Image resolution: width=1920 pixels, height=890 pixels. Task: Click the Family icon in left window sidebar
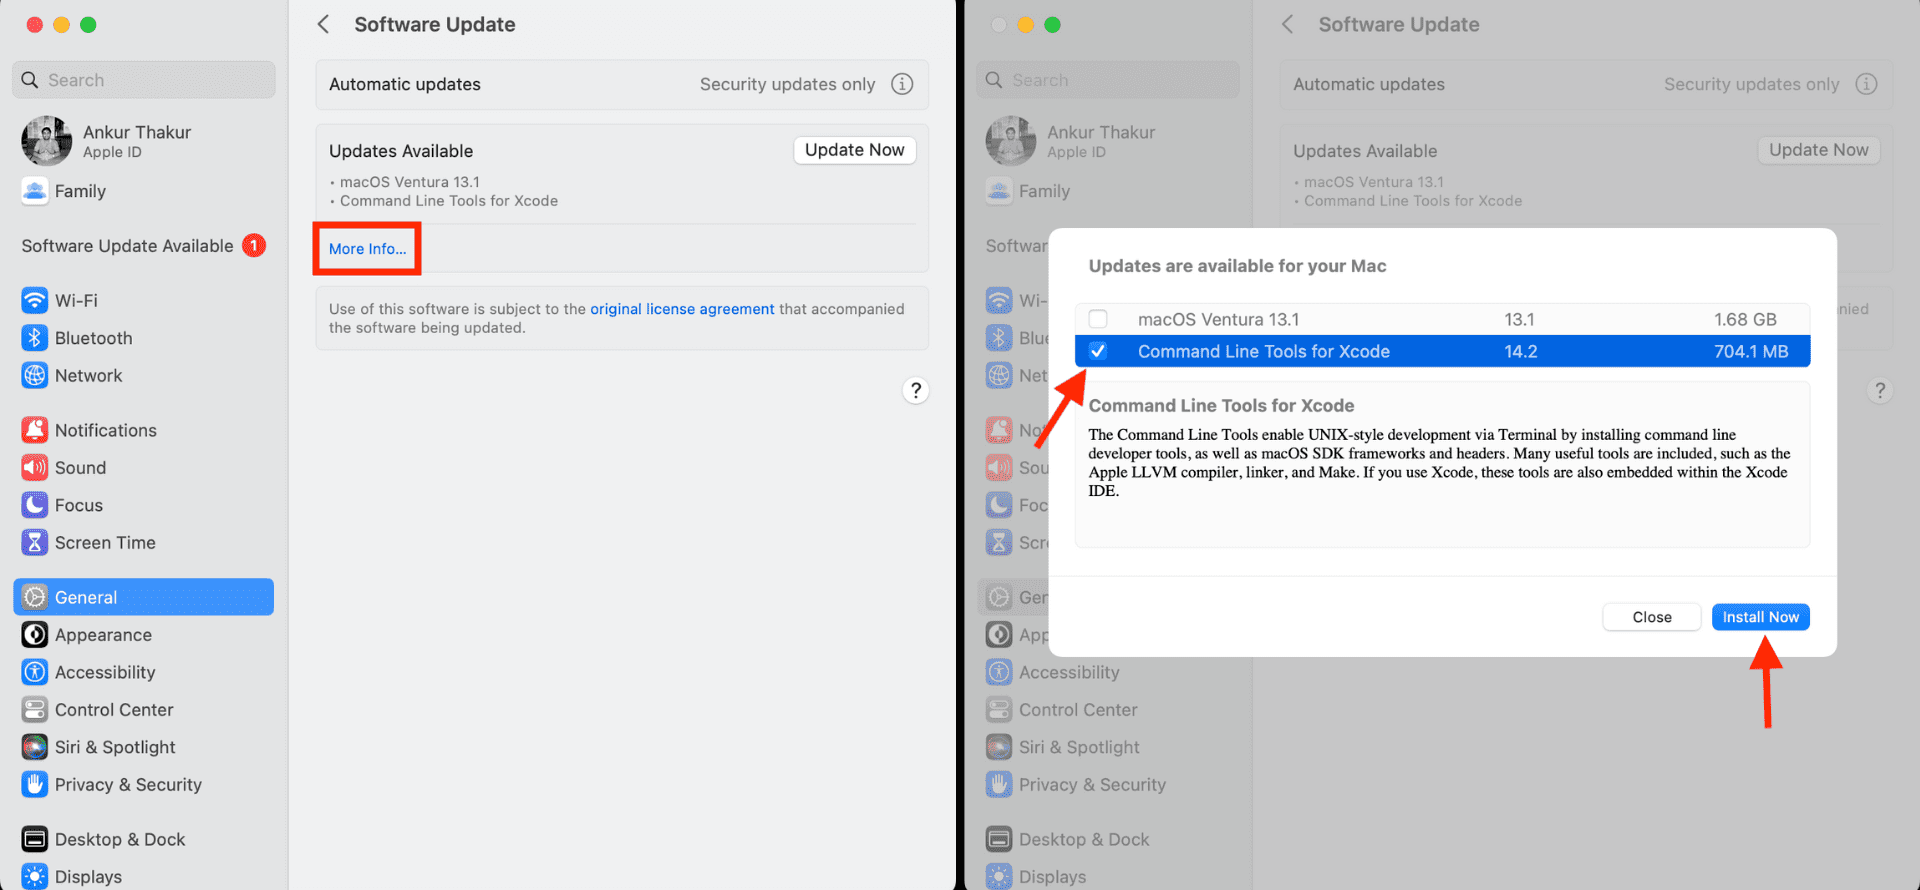point(34,191)
